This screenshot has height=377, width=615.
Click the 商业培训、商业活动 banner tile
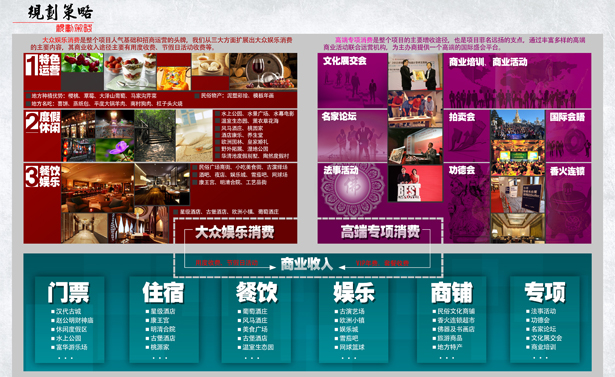[x=517, y=80]
